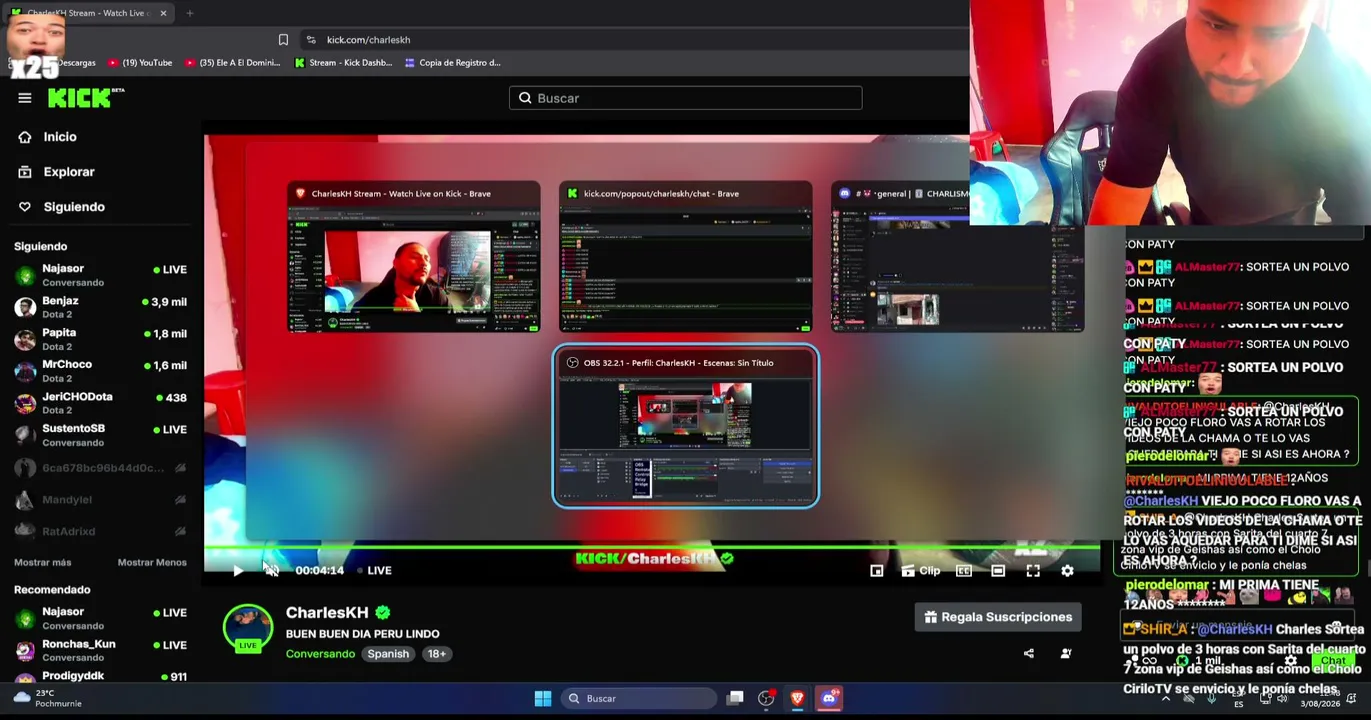Toggle picture-in-picture mode icon

point(877,571)
